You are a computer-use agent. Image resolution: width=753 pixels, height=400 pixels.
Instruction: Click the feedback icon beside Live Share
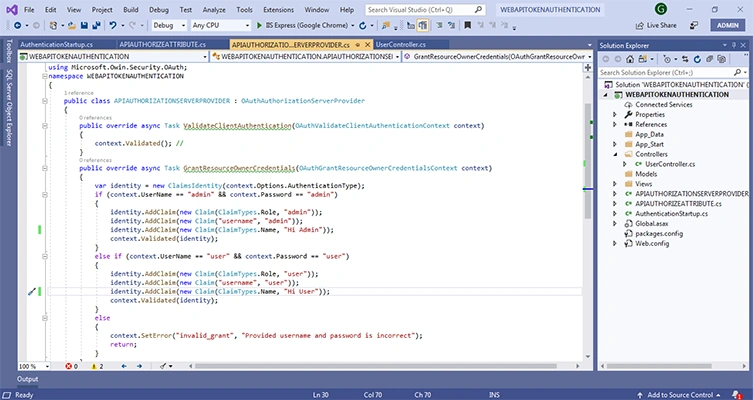[x=694, y=25]
